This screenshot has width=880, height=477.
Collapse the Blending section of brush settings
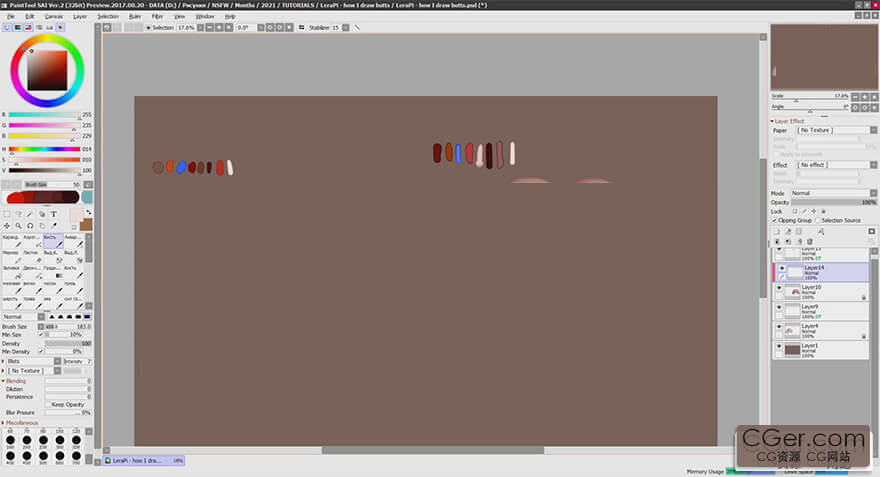(4, 381)
